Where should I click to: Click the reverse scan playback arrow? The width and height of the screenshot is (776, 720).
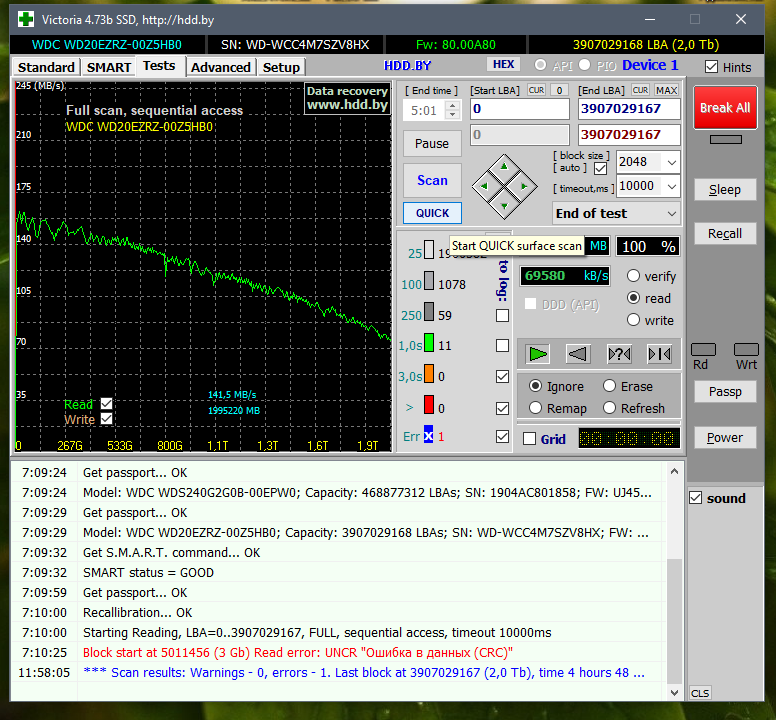pos(578,354)
